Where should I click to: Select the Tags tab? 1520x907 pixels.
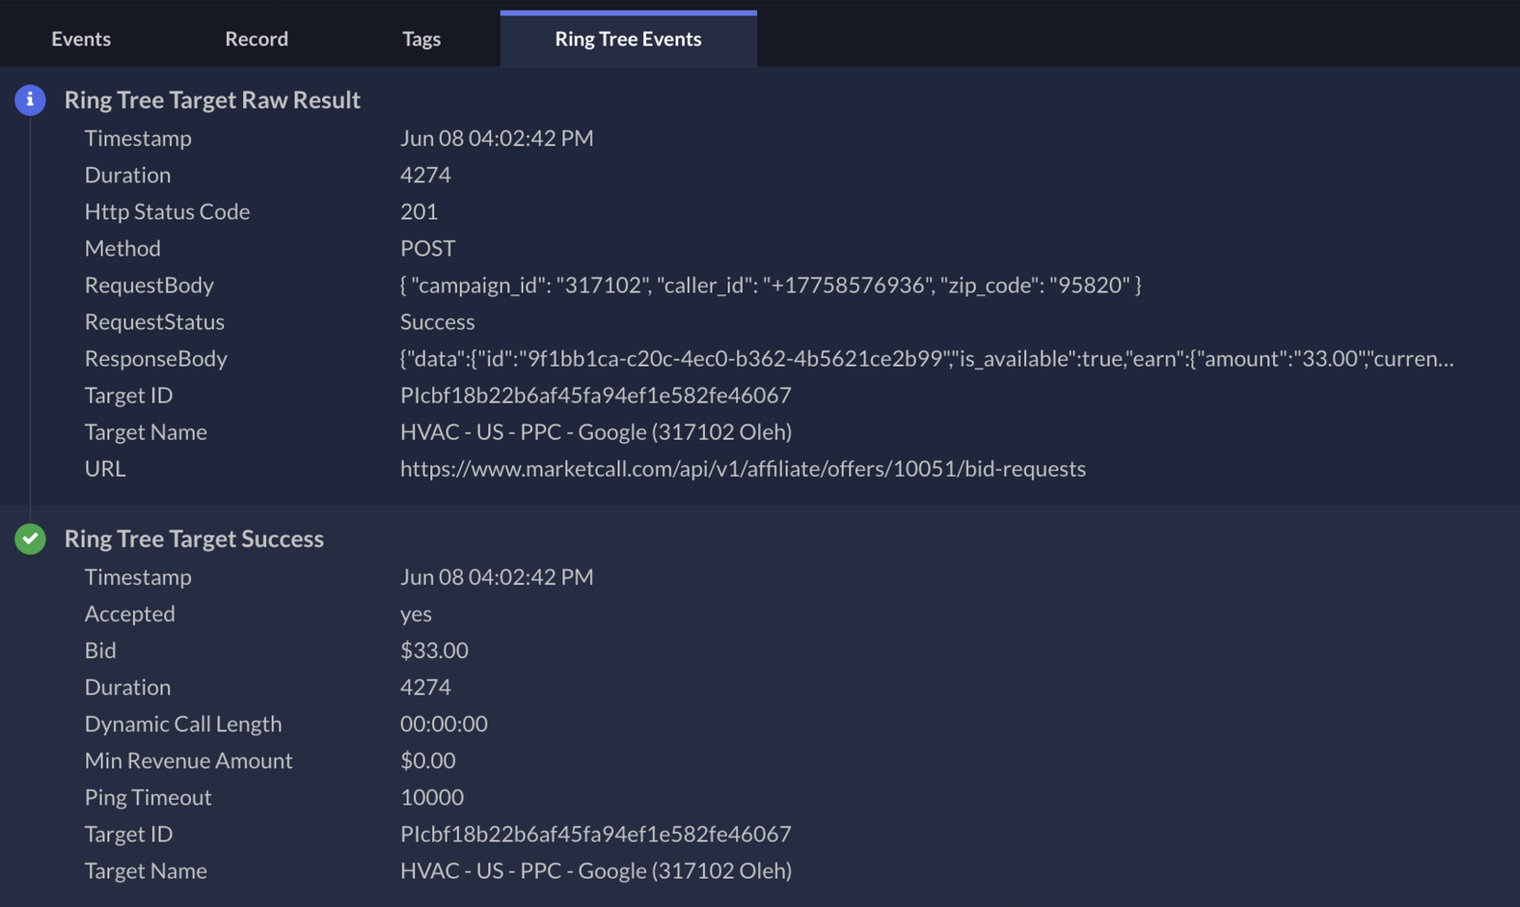[421, 39]
